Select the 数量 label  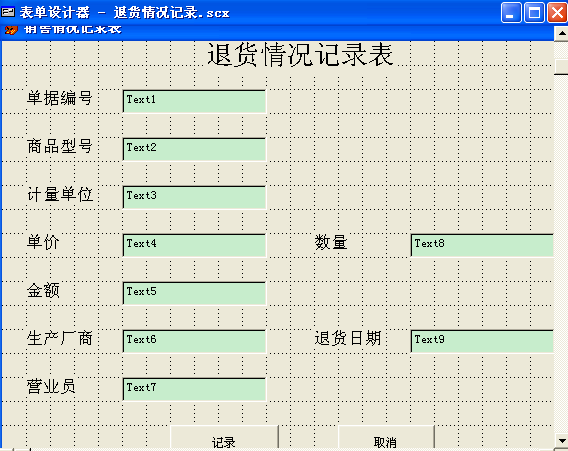[x=331, y=242]
